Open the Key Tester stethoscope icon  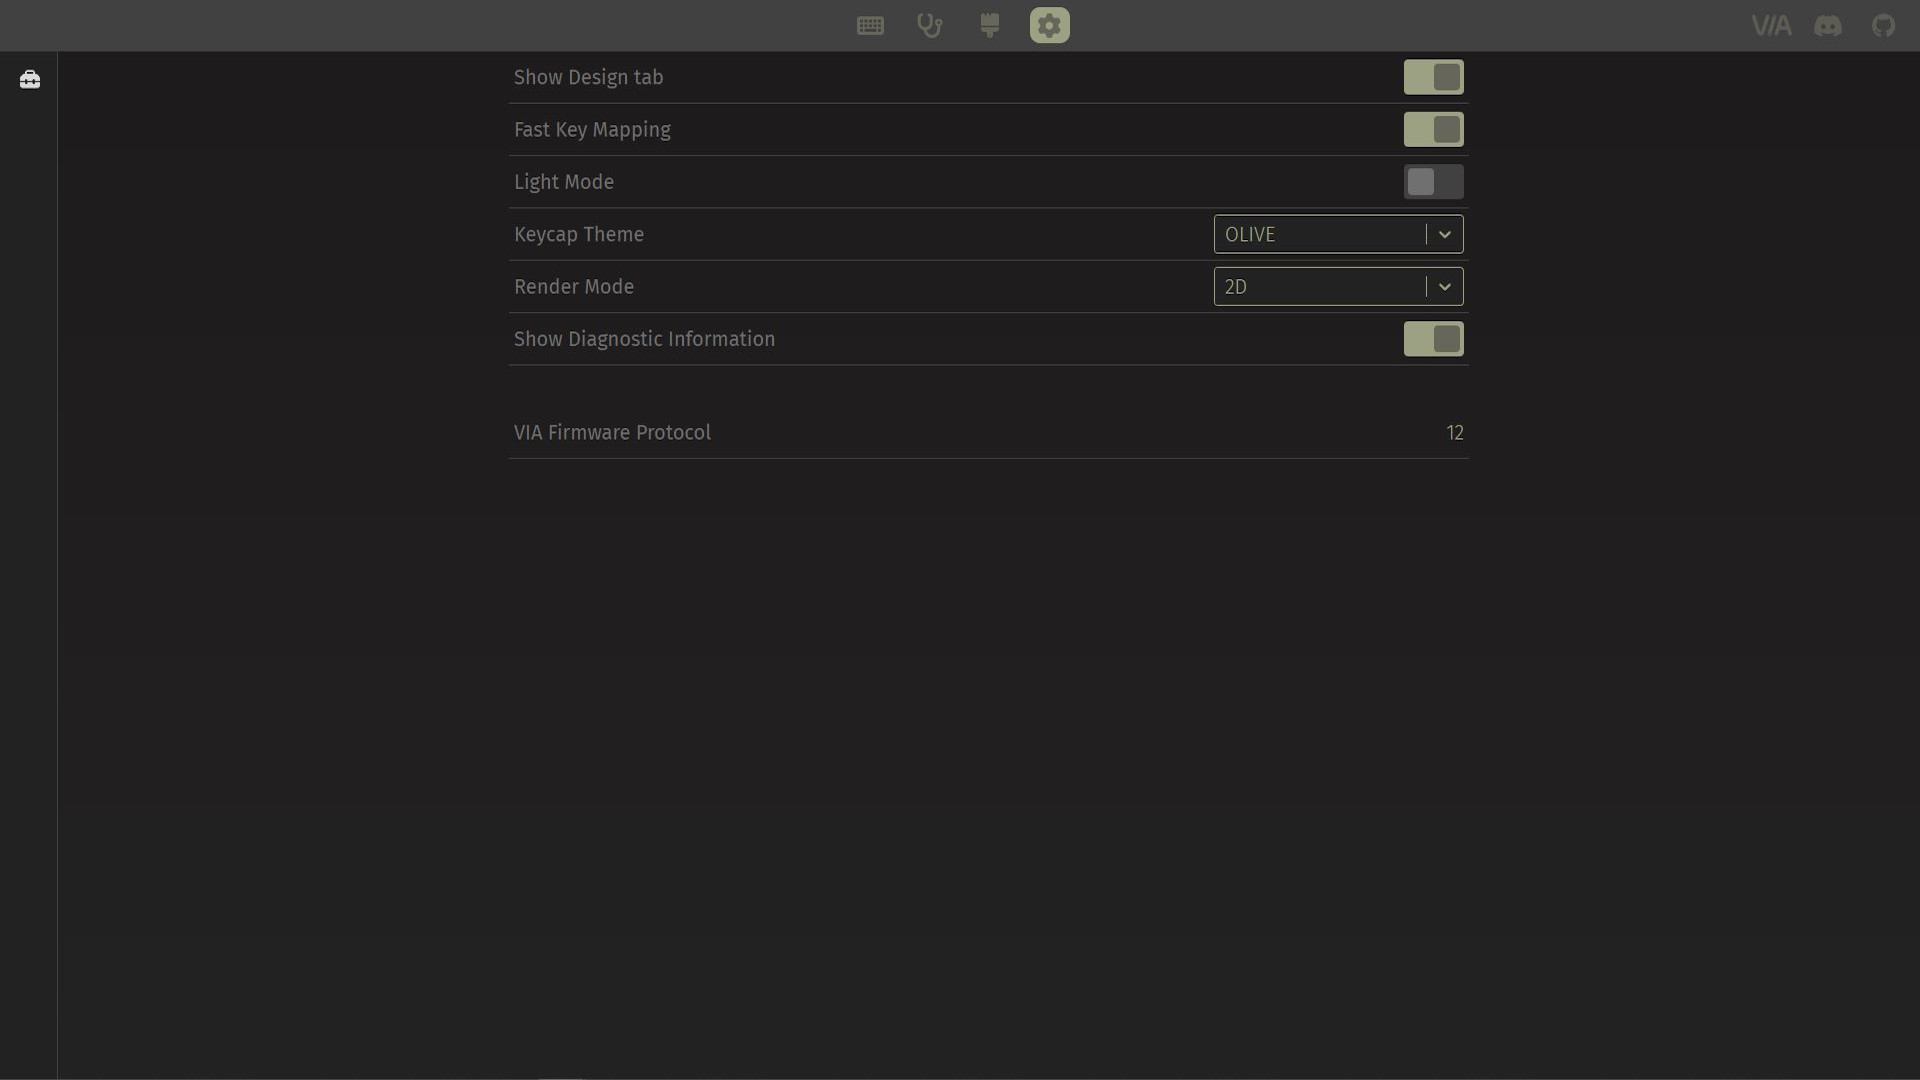click(930, 26)
